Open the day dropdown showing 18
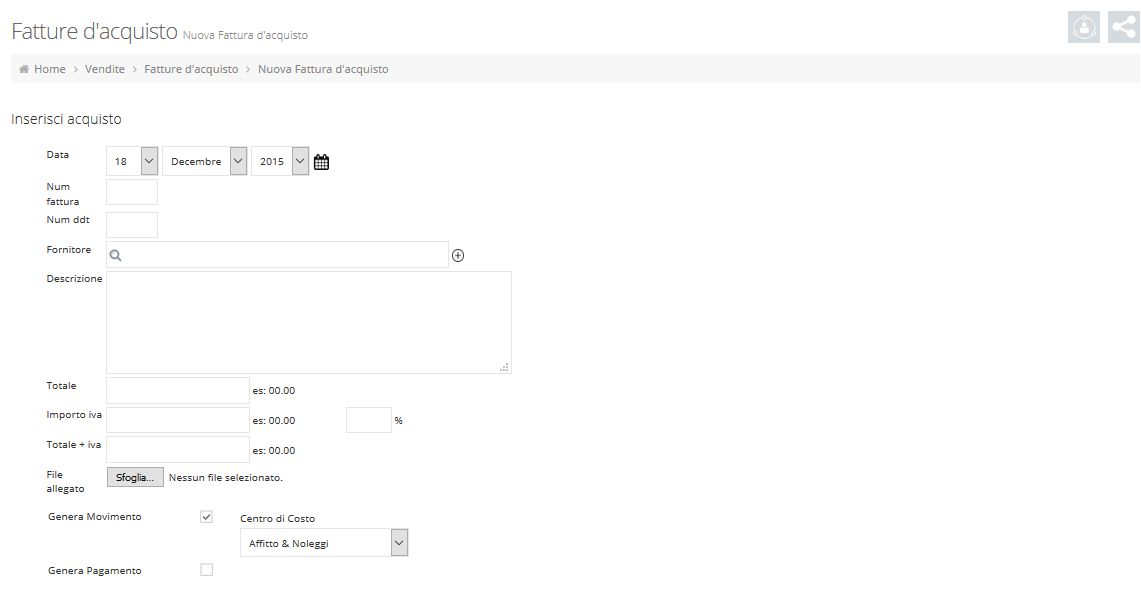Image resolution: width=1141 pixels, height=596 pixels. (x=132, y=161)
